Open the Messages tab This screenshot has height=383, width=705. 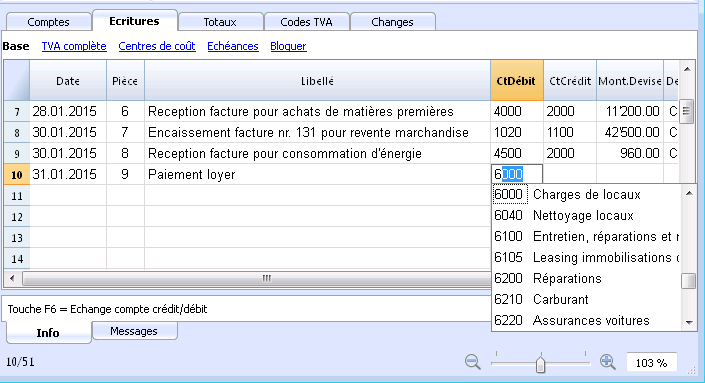click(134, 331)
